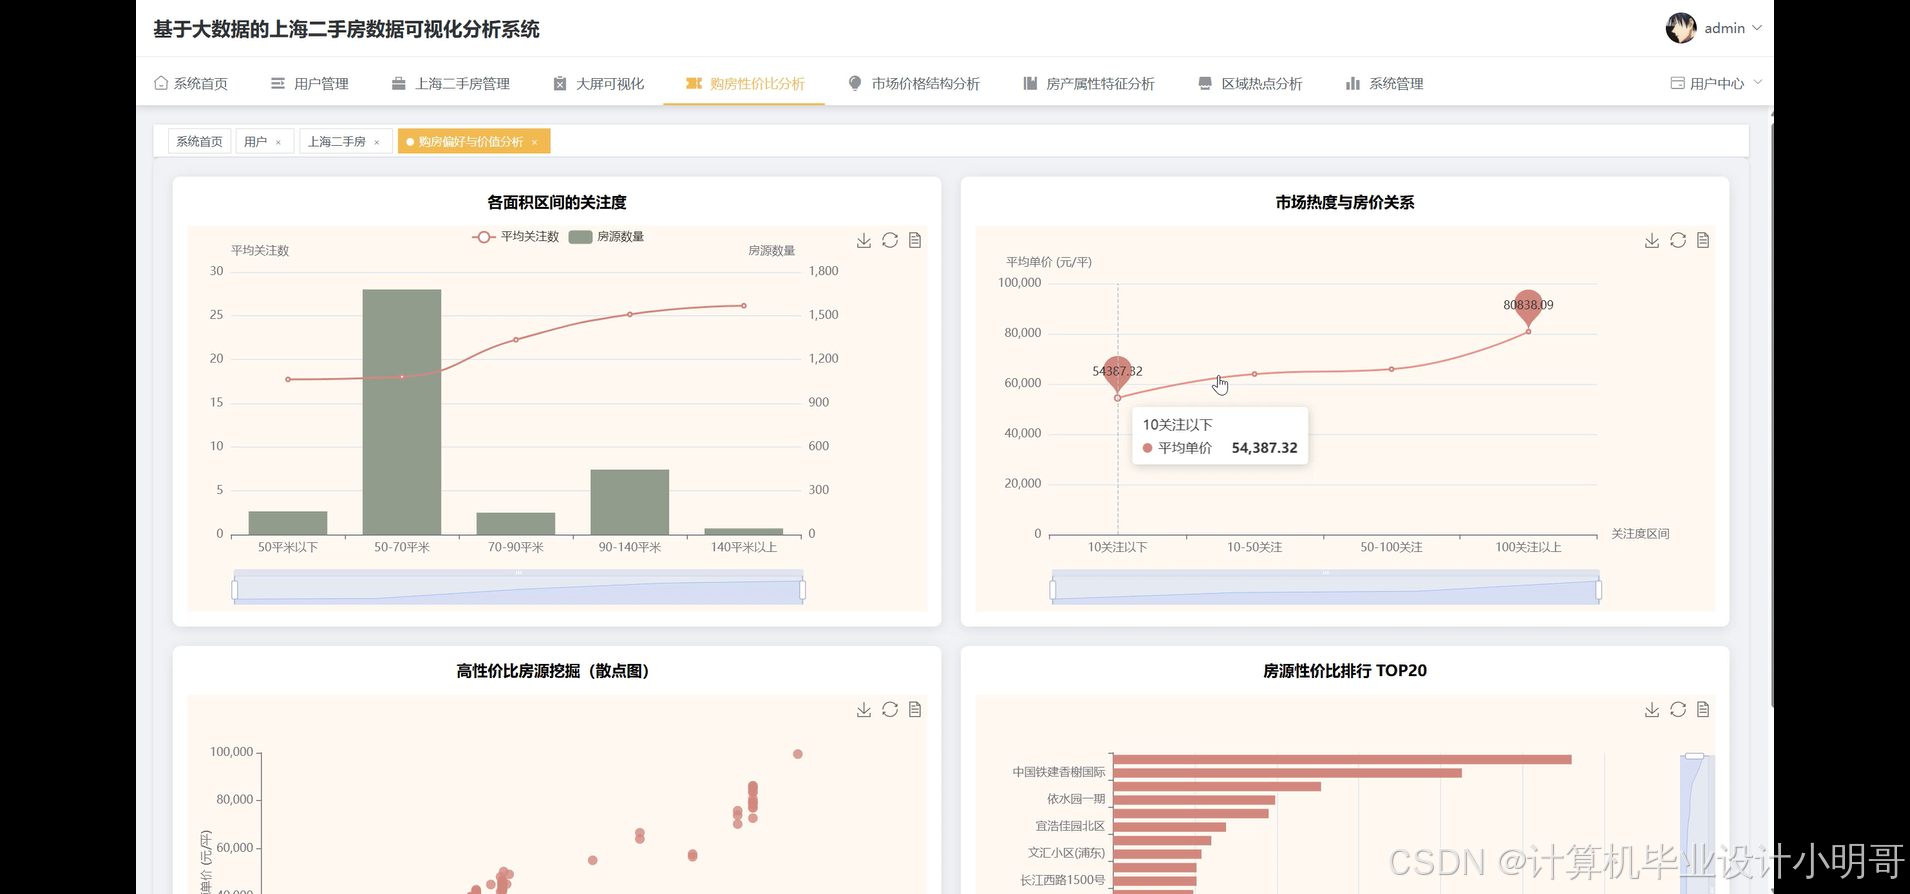Download the 高性价比房源挖掘 scatter chart image
Viewport: 1910px width, 894px height.
[864, 709]
